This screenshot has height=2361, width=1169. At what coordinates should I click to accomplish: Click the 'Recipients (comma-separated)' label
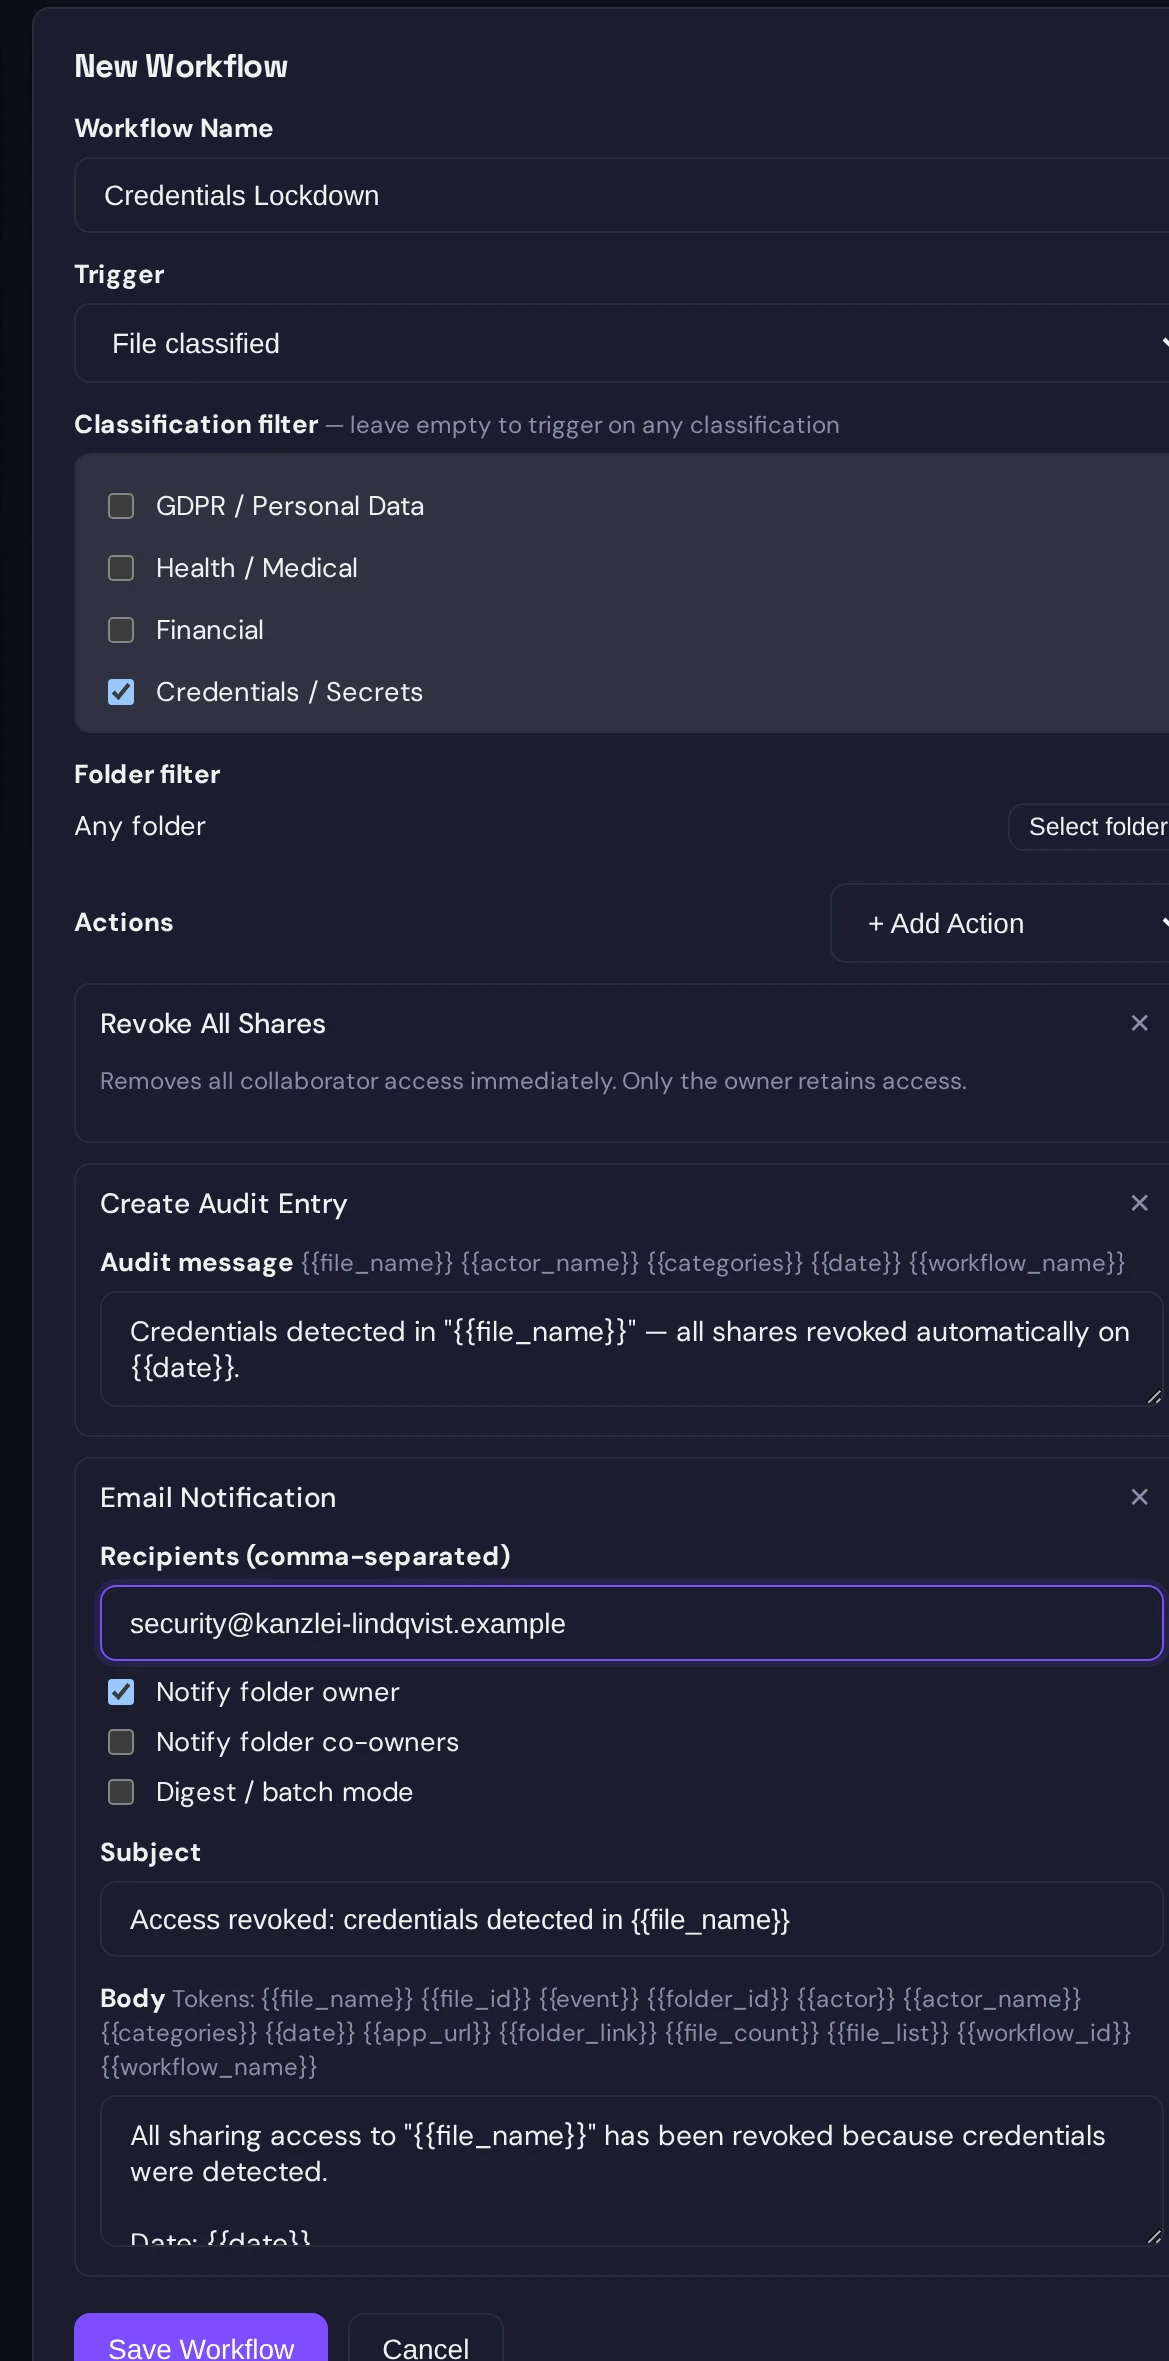[305, 1556]
